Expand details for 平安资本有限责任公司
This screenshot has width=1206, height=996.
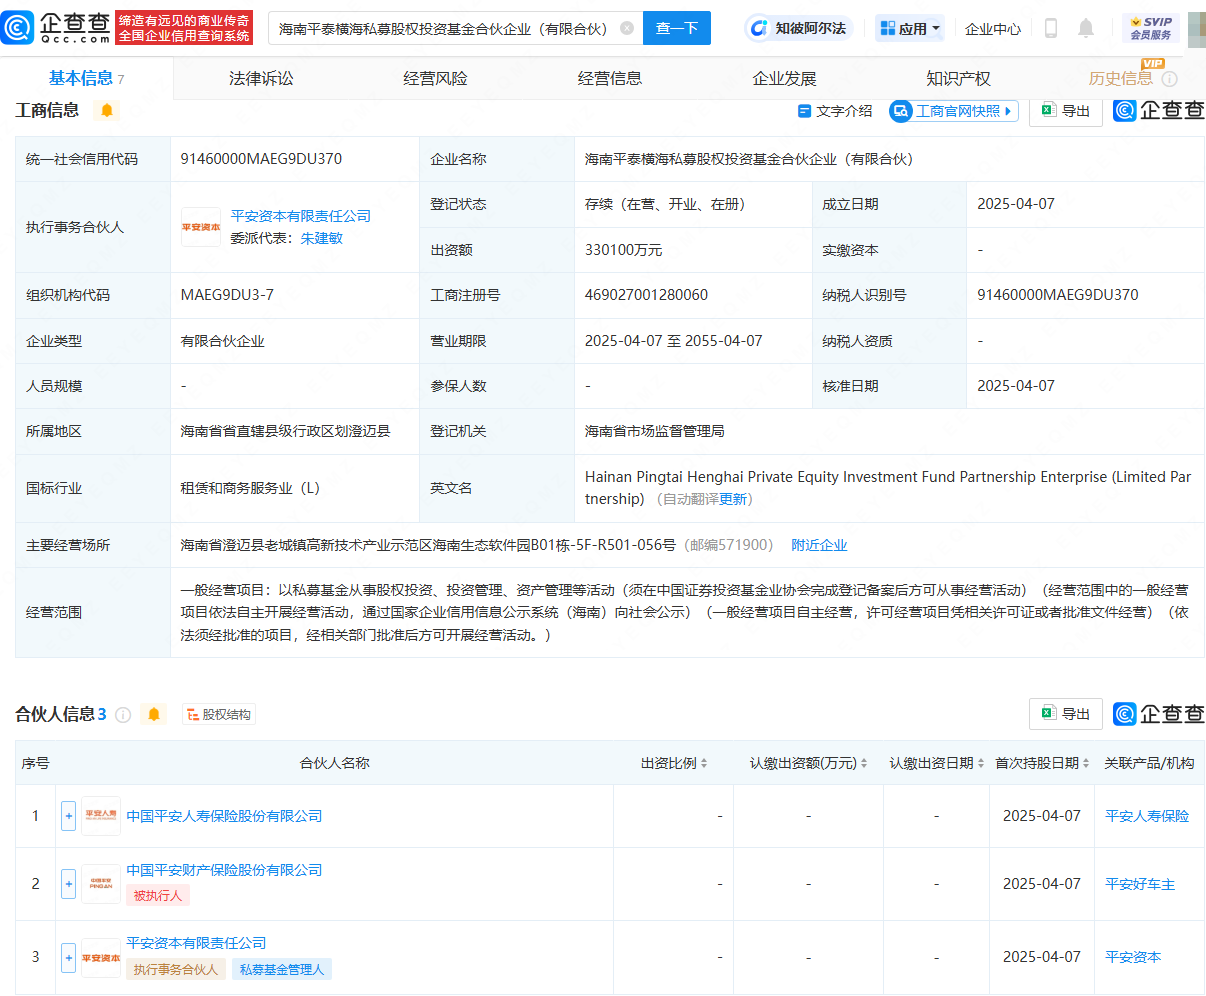pos(68,956)
